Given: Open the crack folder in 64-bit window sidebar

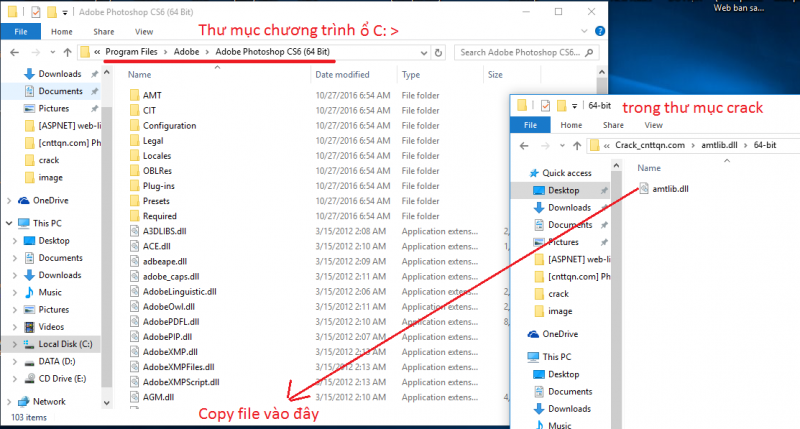Looking at the screenshot, I should (558, 294).
